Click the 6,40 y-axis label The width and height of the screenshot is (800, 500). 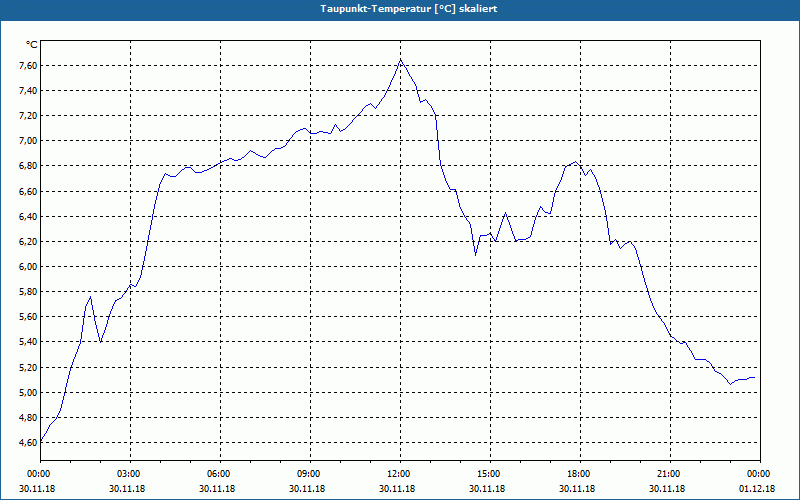[x=28, y=217]
